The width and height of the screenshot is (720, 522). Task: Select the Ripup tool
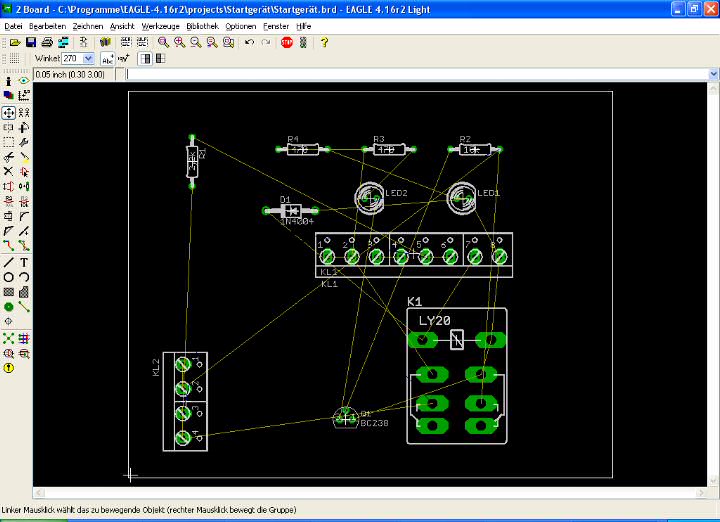tap(24, 246)
